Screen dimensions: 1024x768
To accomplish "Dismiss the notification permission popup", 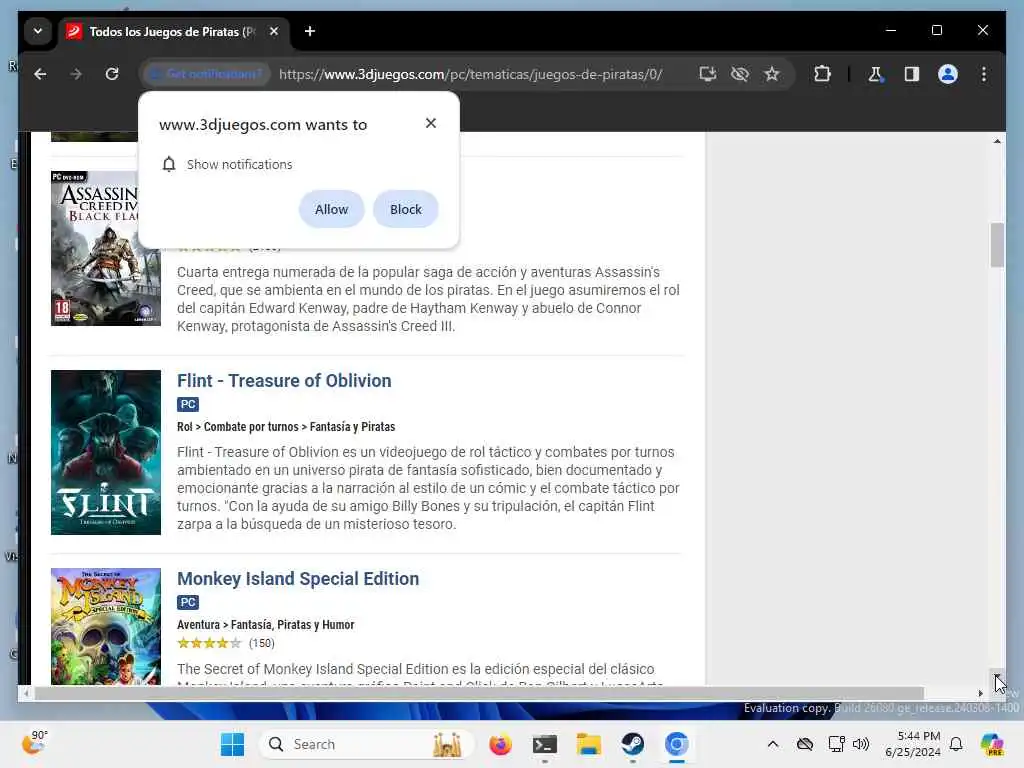I will pos(430,123).
